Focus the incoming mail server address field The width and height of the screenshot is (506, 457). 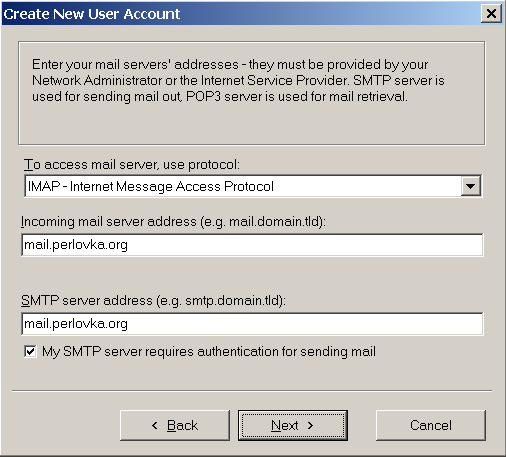(x=252, y=245)
